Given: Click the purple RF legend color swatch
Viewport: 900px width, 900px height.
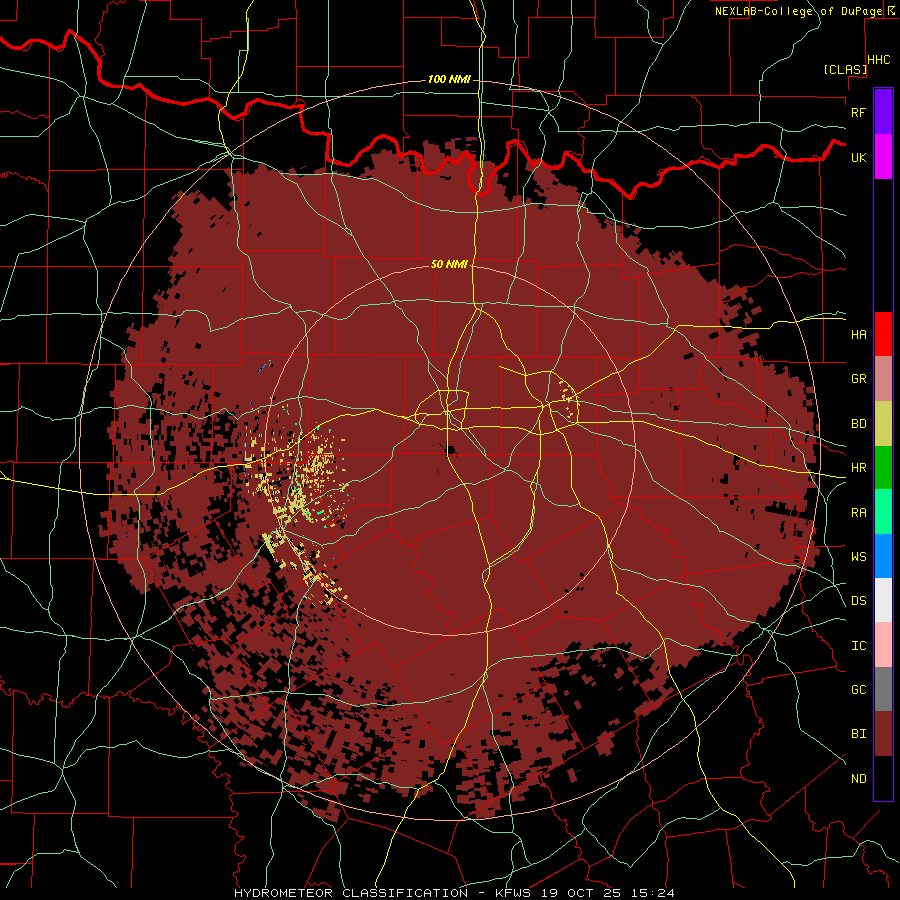Looking at the screenshot, I should point(883,111).
